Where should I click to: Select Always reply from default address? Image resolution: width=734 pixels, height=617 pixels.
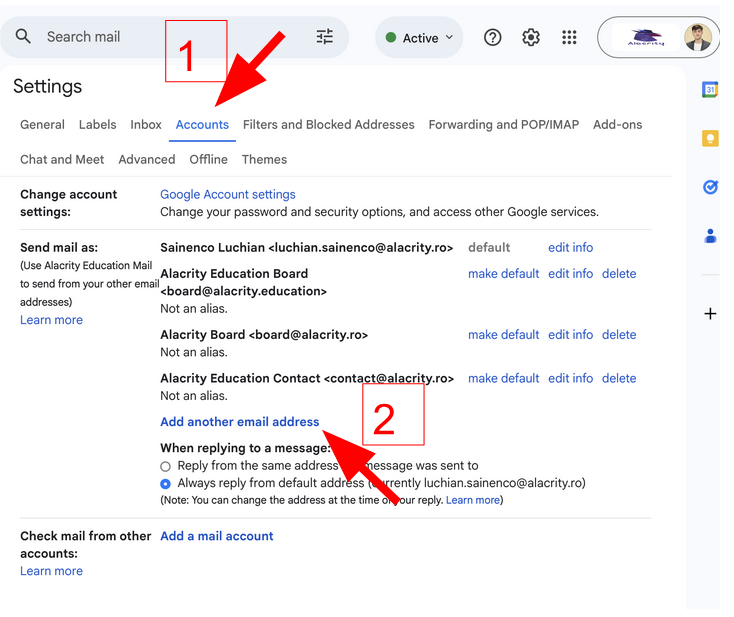pyautogui.click(x=165, y=484)
